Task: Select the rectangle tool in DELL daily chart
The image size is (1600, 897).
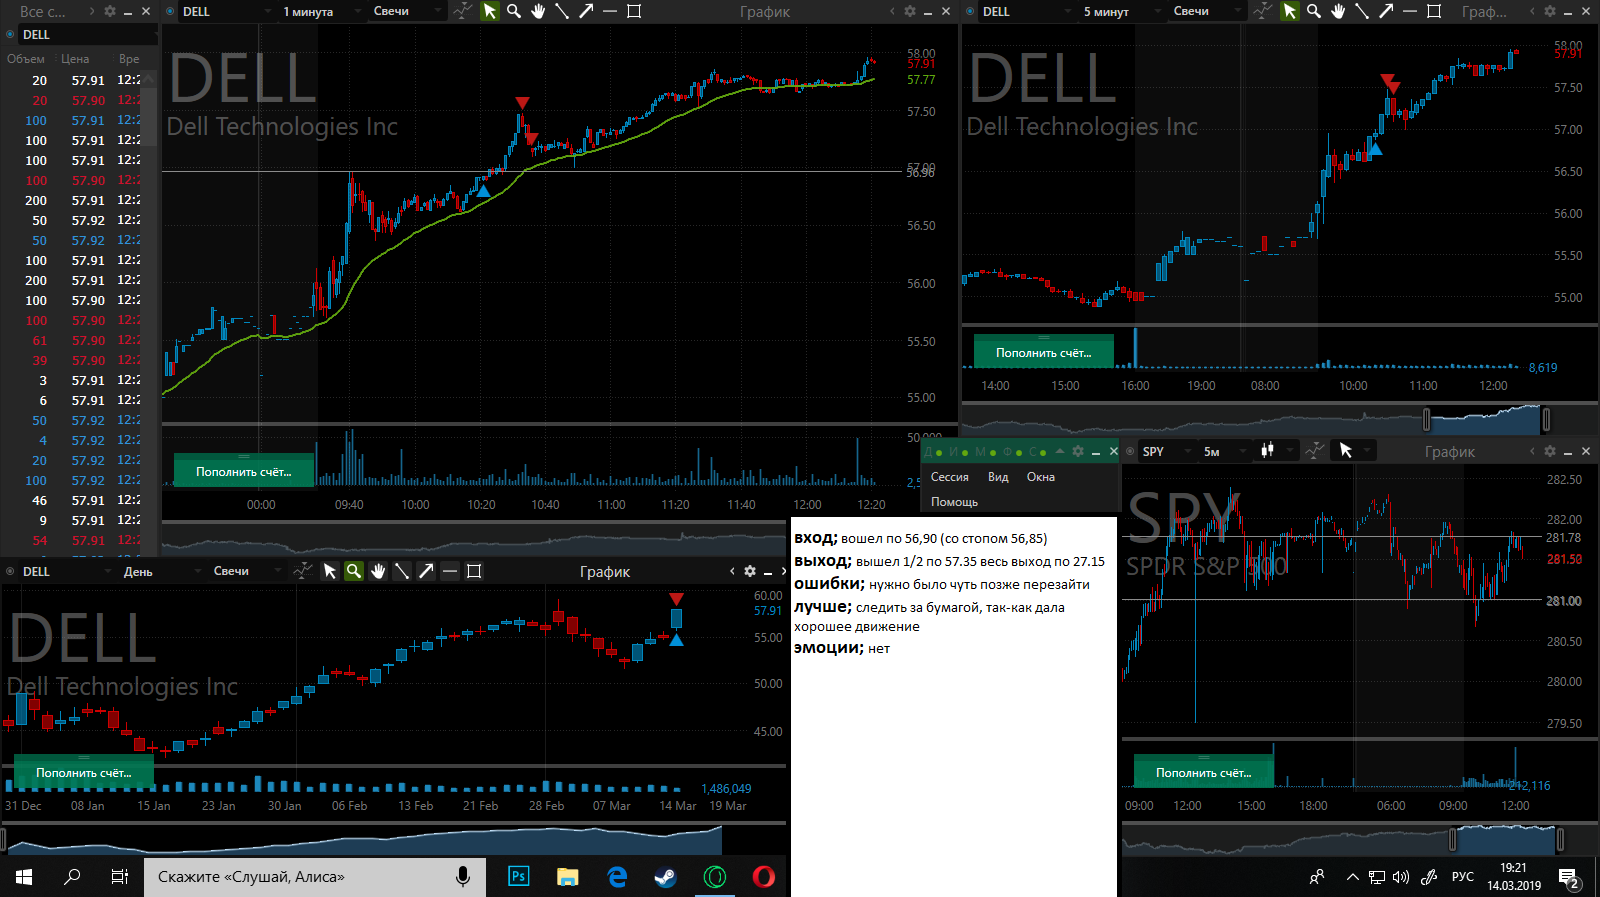Action: 474,571
